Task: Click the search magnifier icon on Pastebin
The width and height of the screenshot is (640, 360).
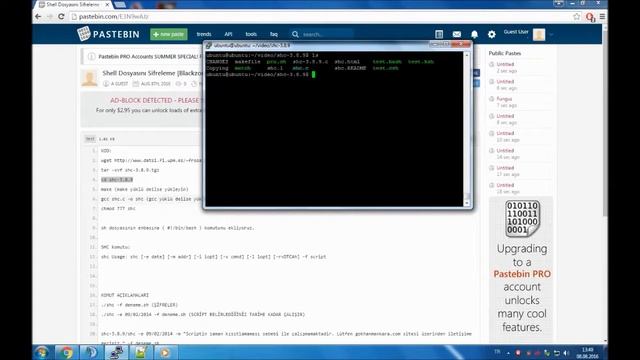Action: point(295,34)
